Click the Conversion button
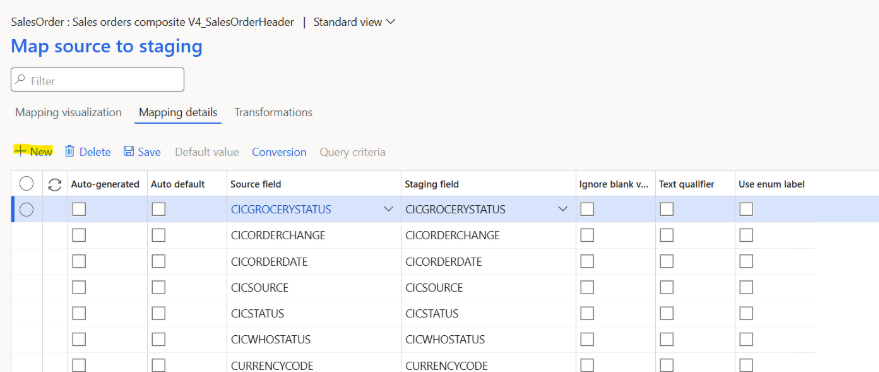The image size is (879, 372). tap(279, 152)
